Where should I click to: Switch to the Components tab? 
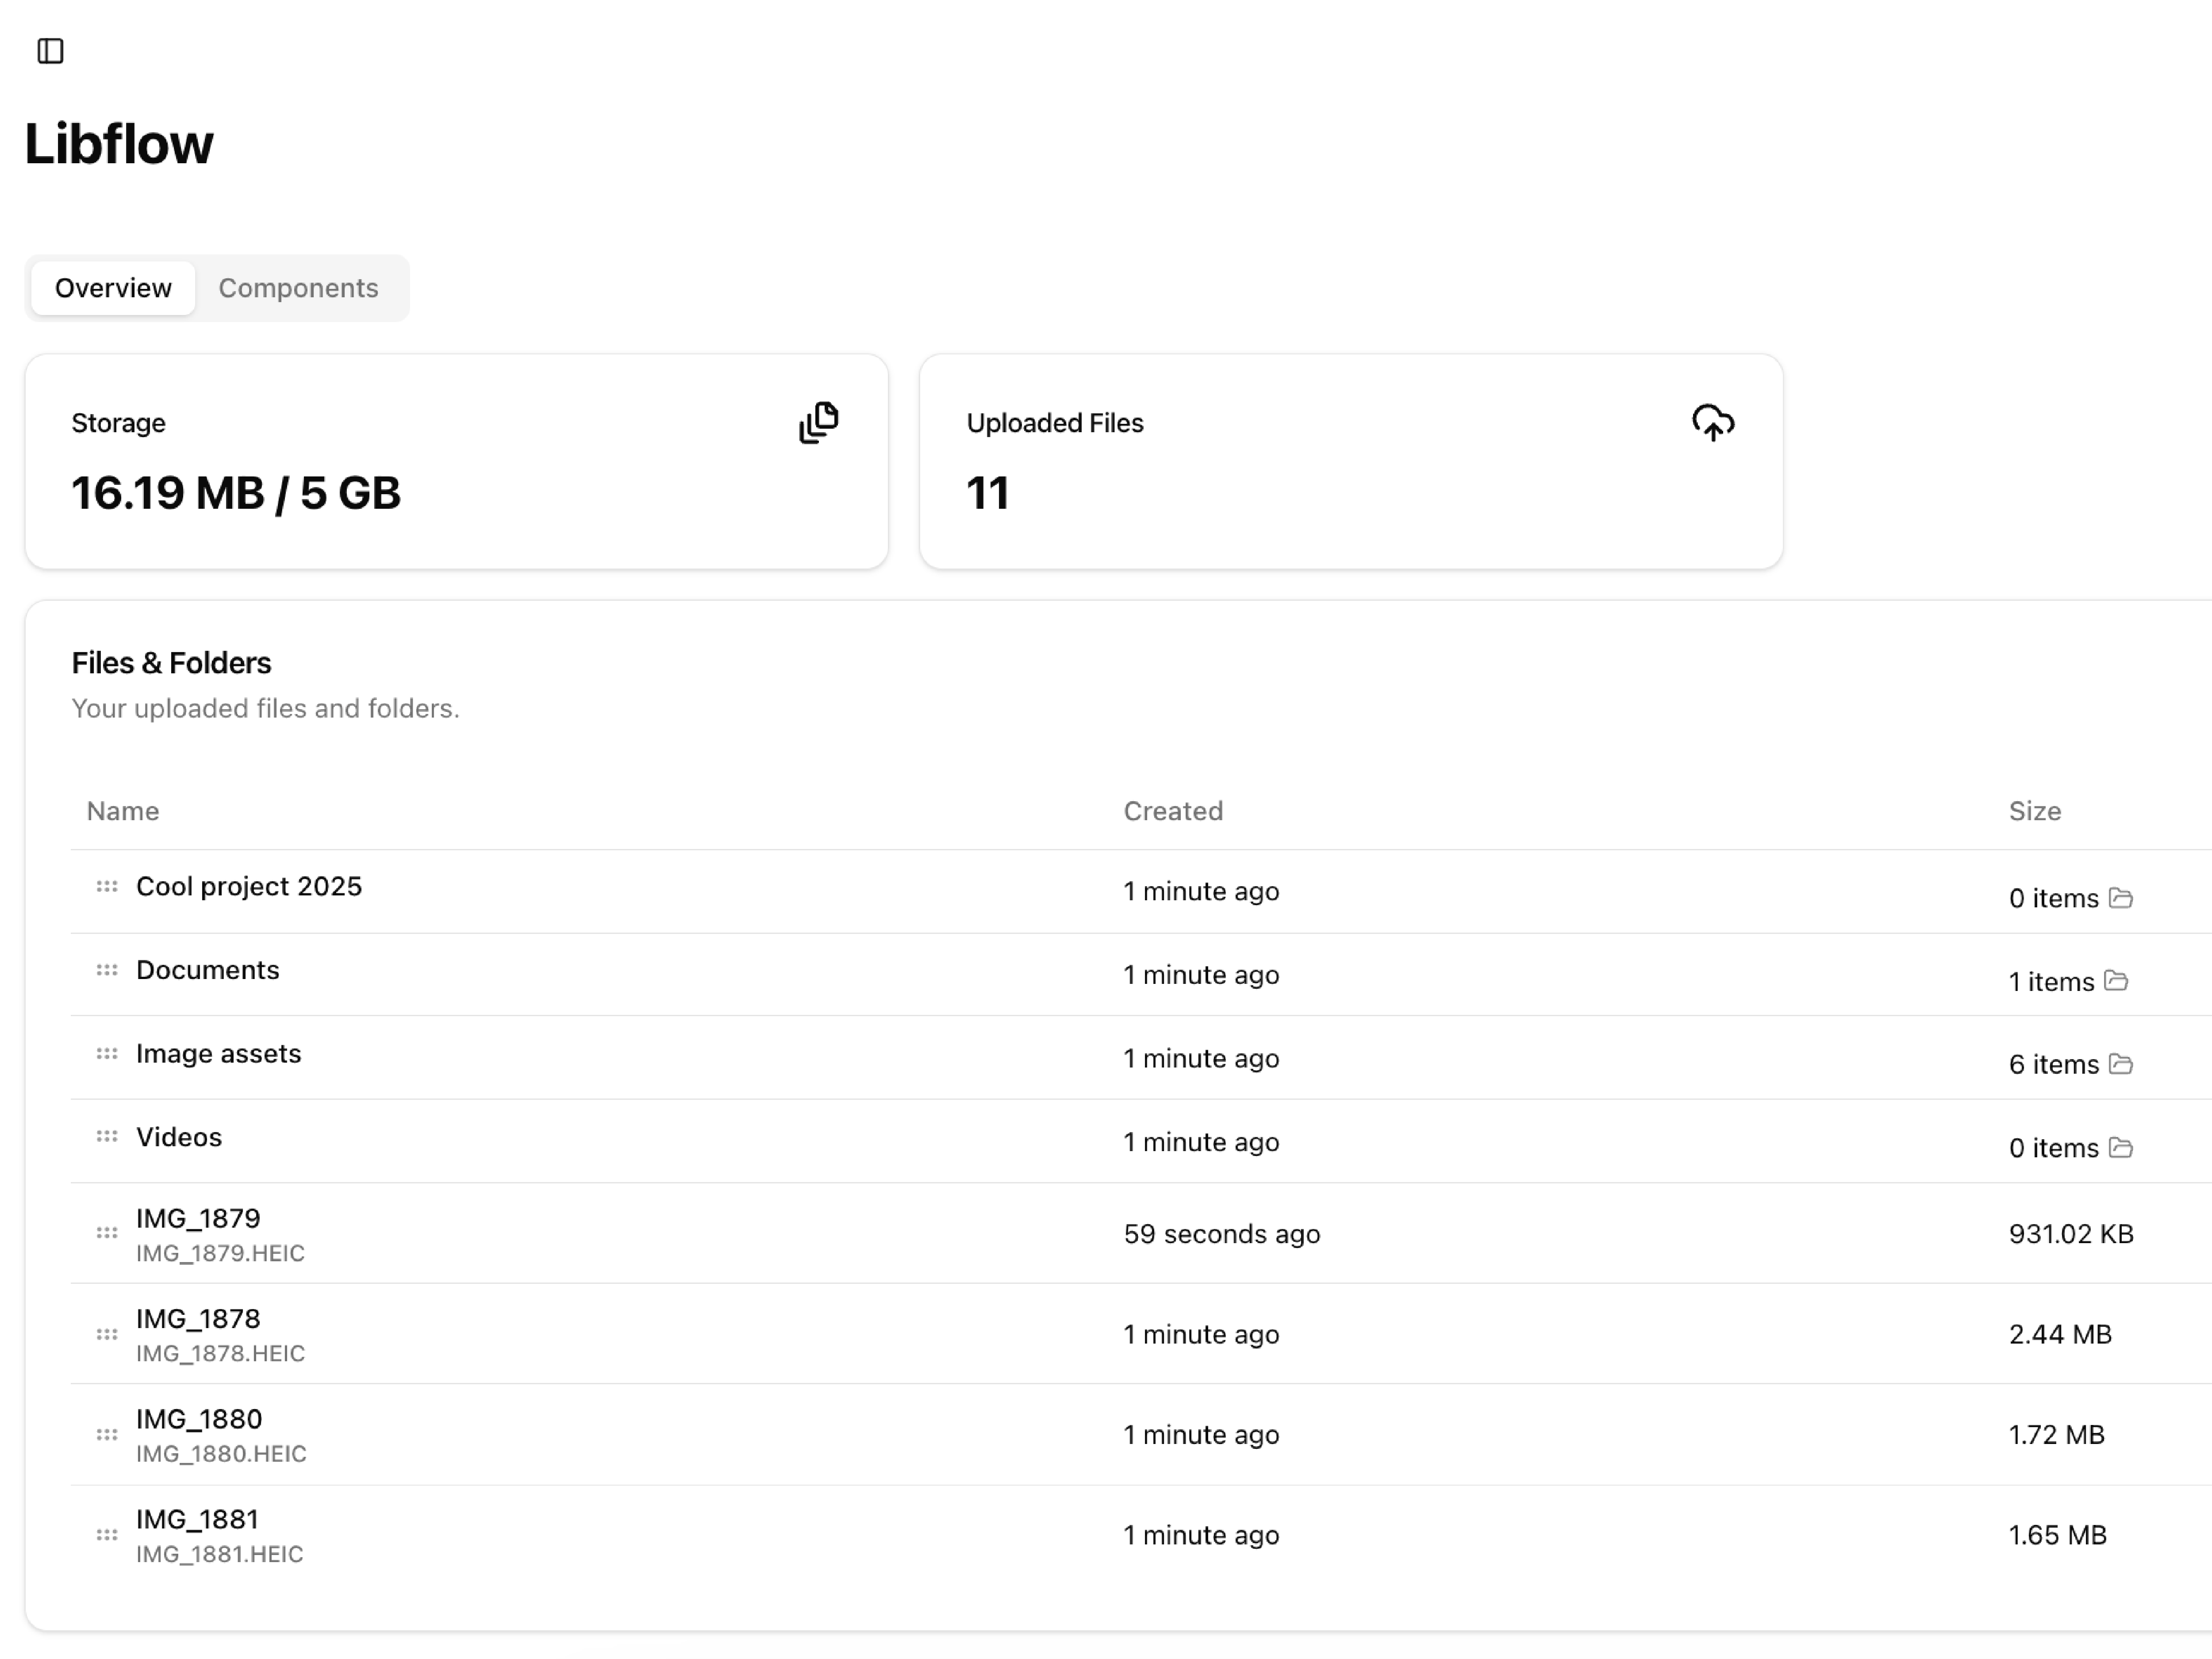(298, 288)
